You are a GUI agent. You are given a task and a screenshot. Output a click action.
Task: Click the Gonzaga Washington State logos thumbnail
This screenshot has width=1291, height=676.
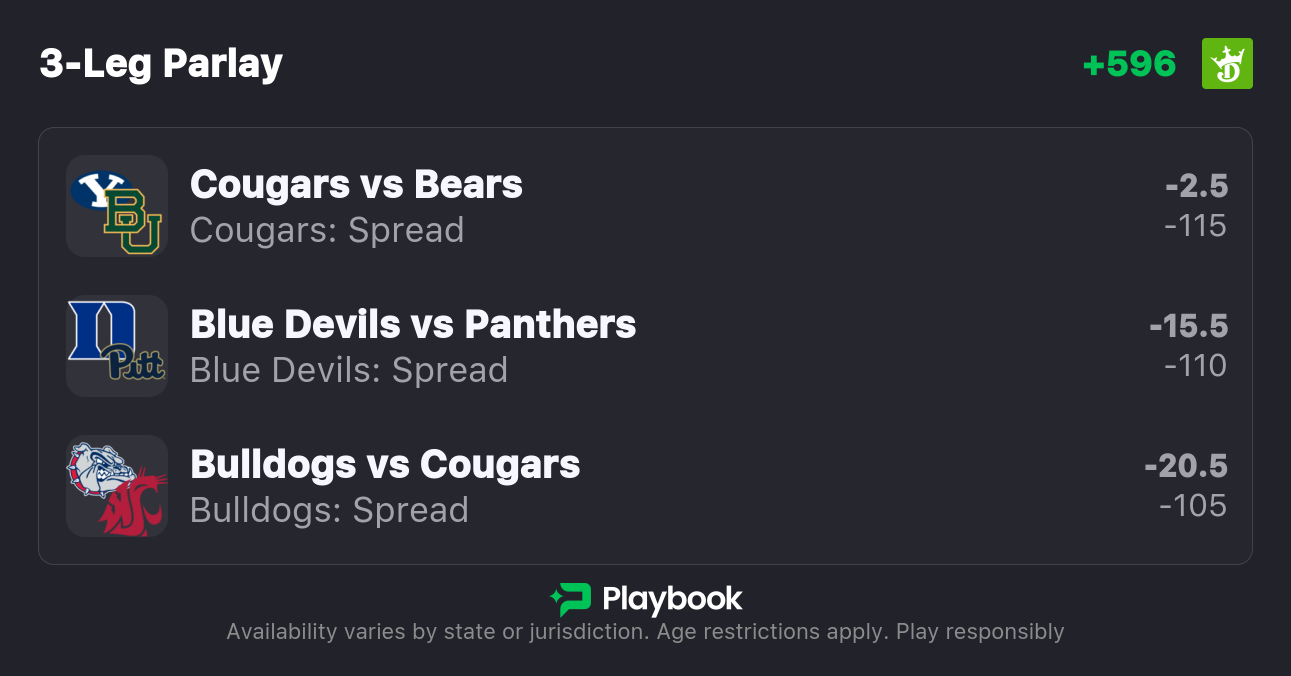(117, 486)
